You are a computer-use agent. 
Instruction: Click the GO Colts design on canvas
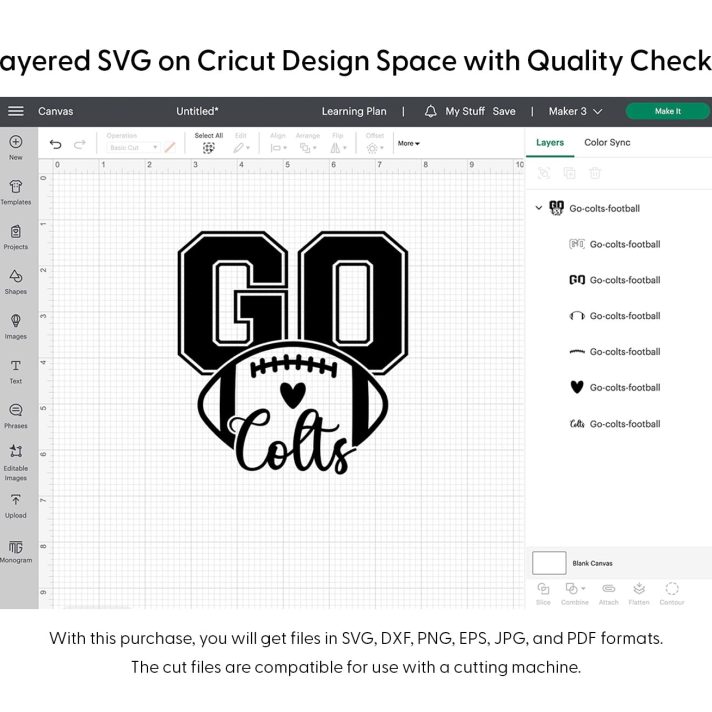pyautogui.click(x=293, y=352)
